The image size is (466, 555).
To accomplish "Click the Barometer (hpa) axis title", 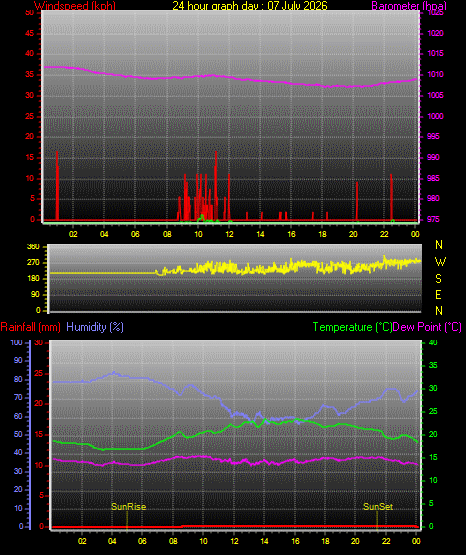I will [409, 6].
